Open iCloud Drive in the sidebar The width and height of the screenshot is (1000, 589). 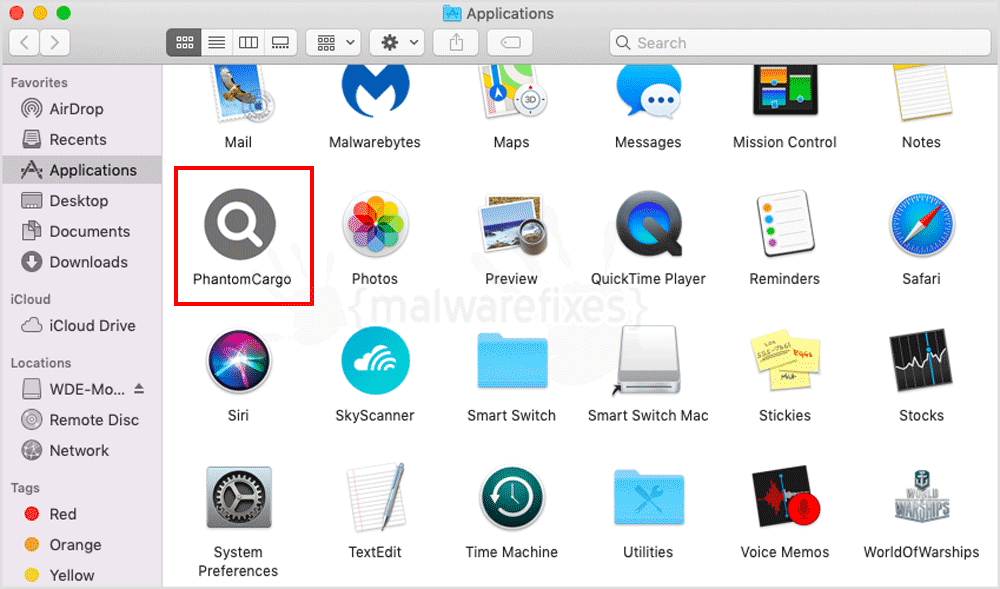point(82,326)
